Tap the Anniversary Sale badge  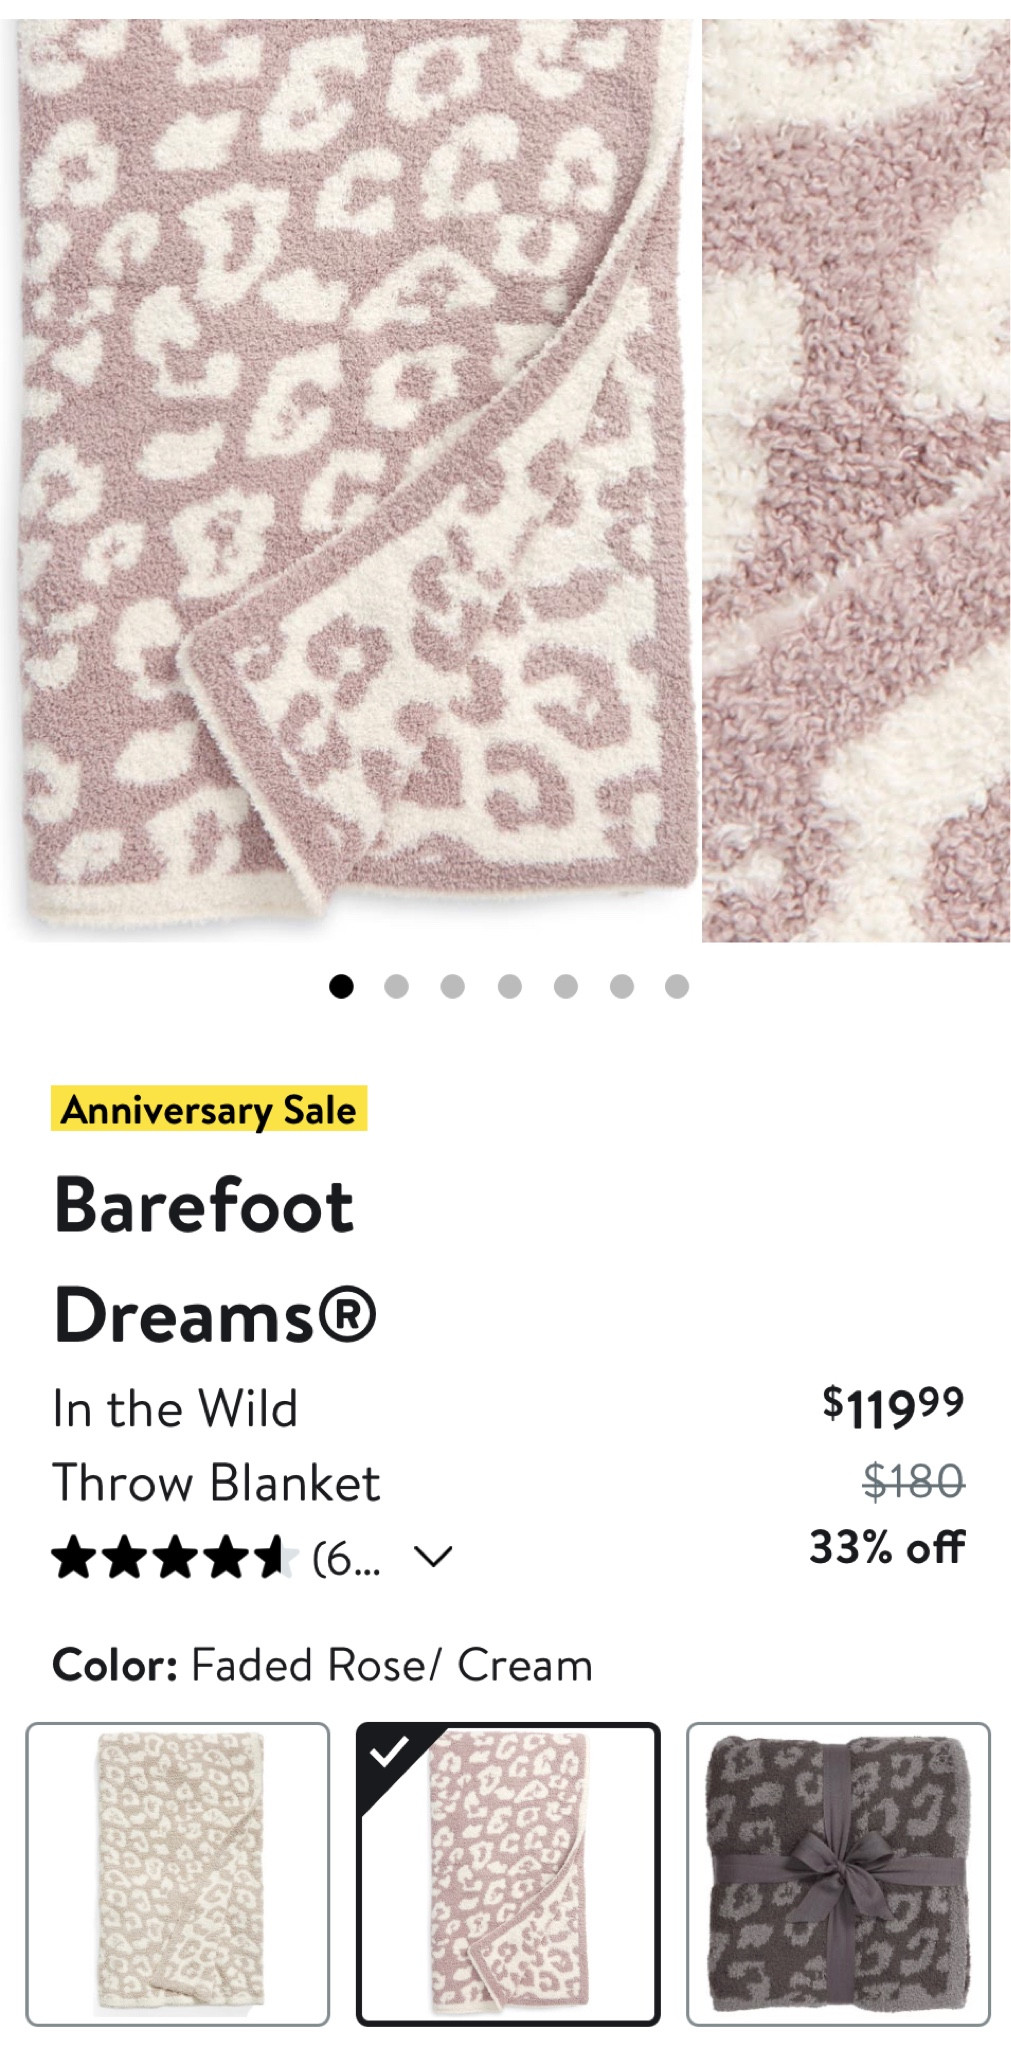(209, 1109)
